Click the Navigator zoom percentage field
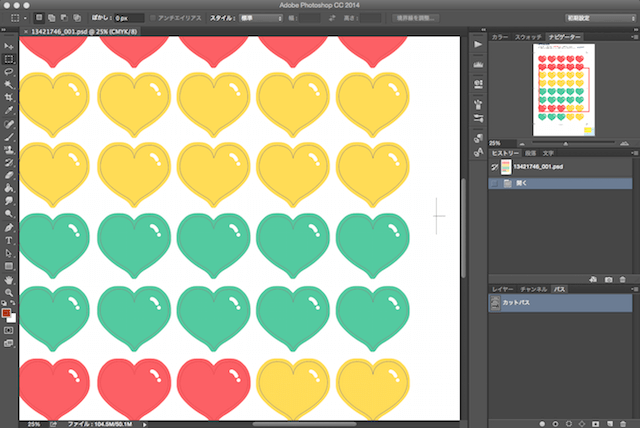 point(501,143)
